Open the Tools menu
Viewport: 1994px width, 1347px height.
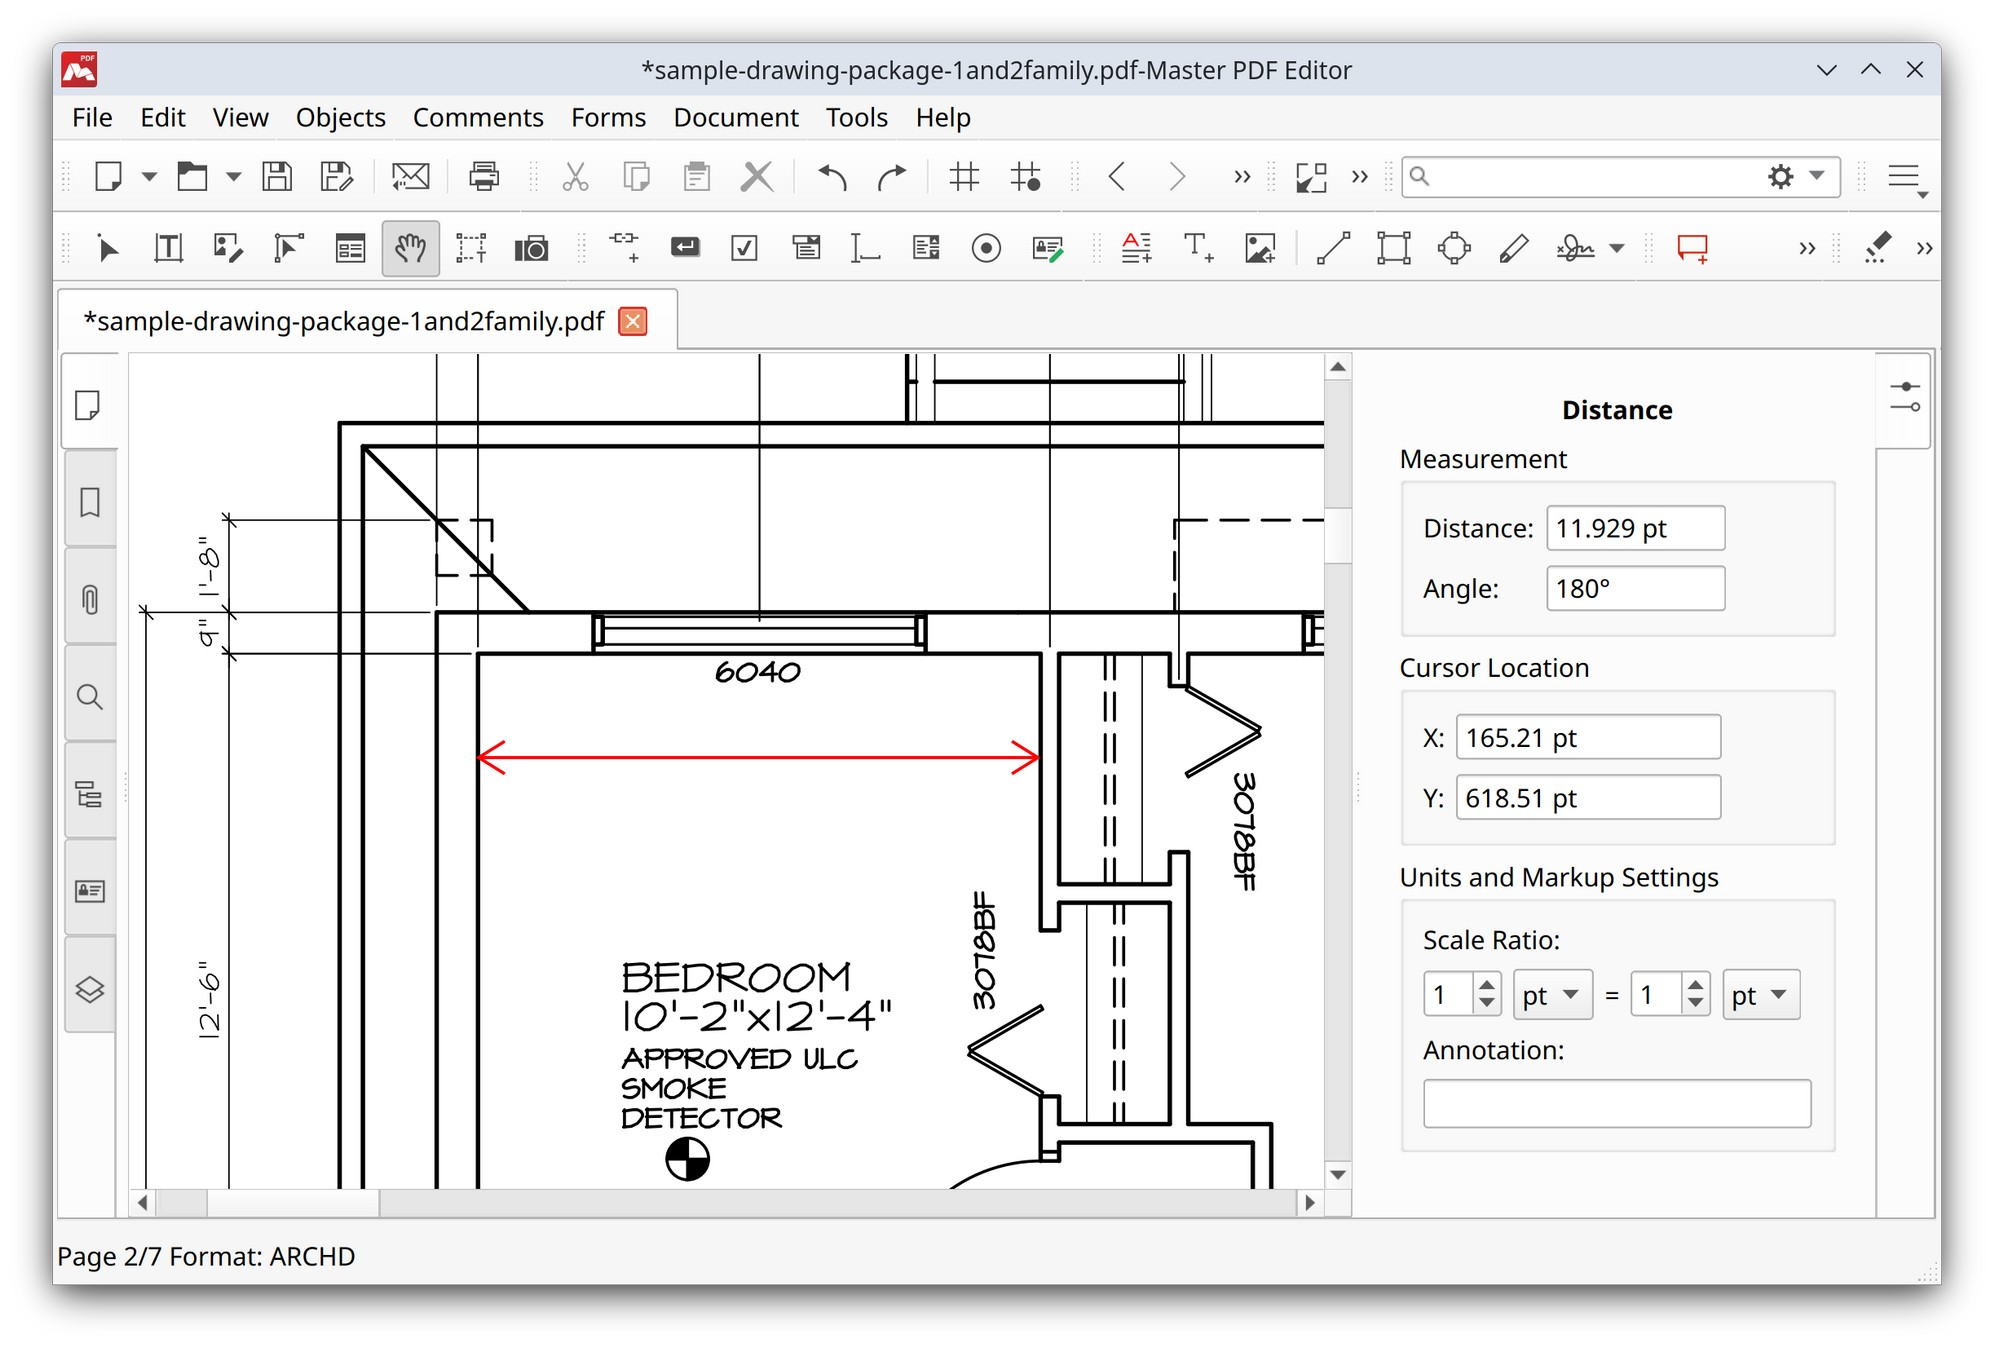(856, 118)
